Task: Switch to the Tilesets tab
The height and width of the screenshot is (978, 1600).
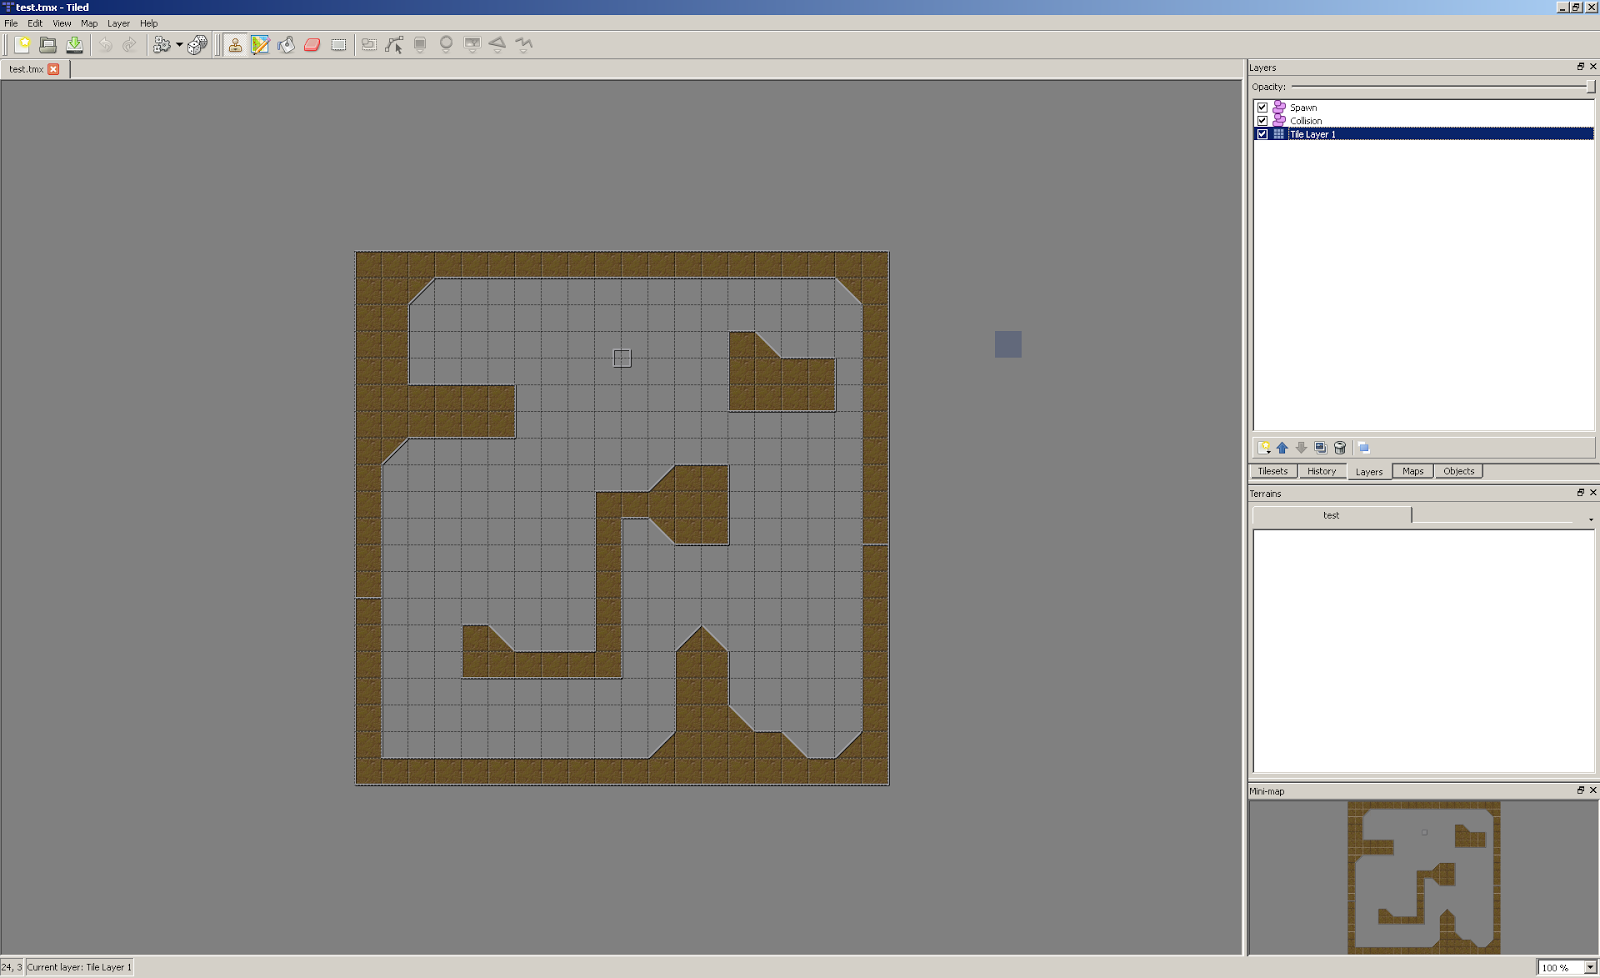Action: (x=1272, y=470)
